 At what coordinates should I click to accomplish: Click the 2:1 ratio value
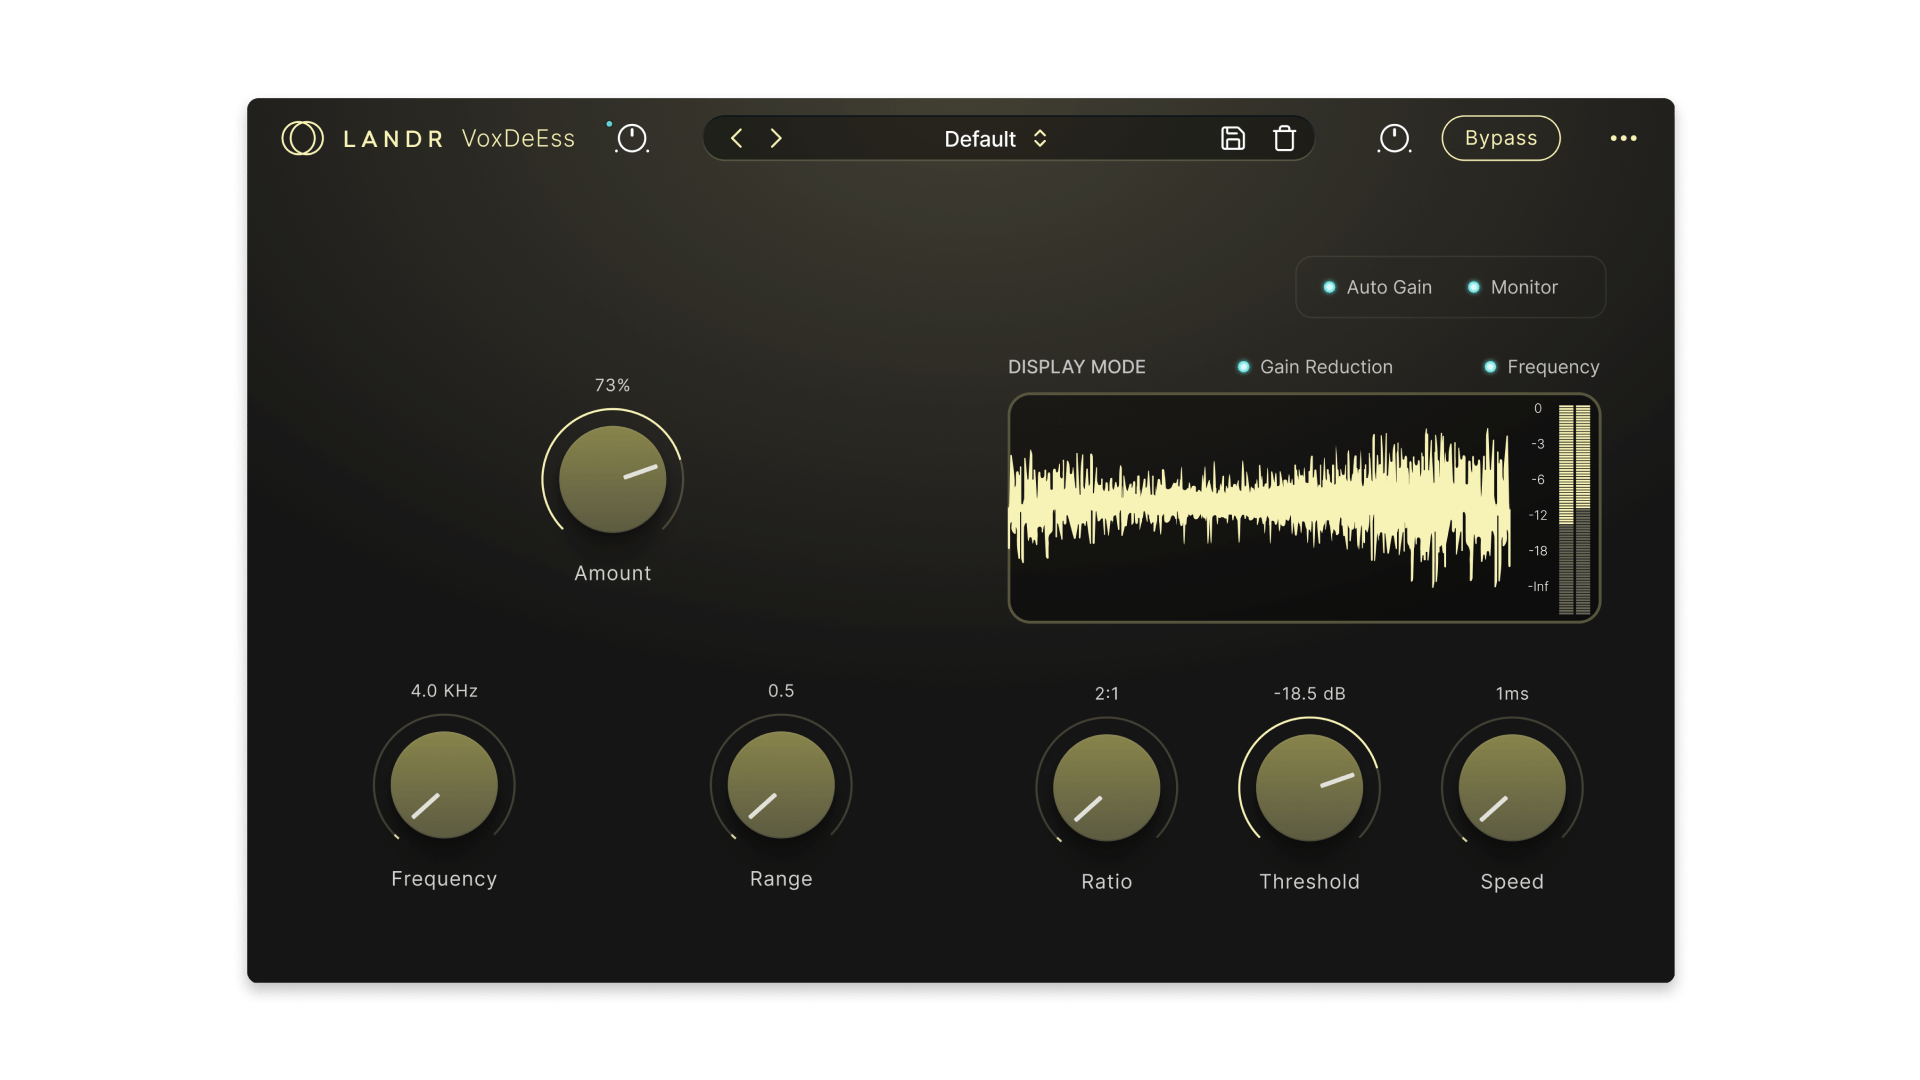point(1106,694)
